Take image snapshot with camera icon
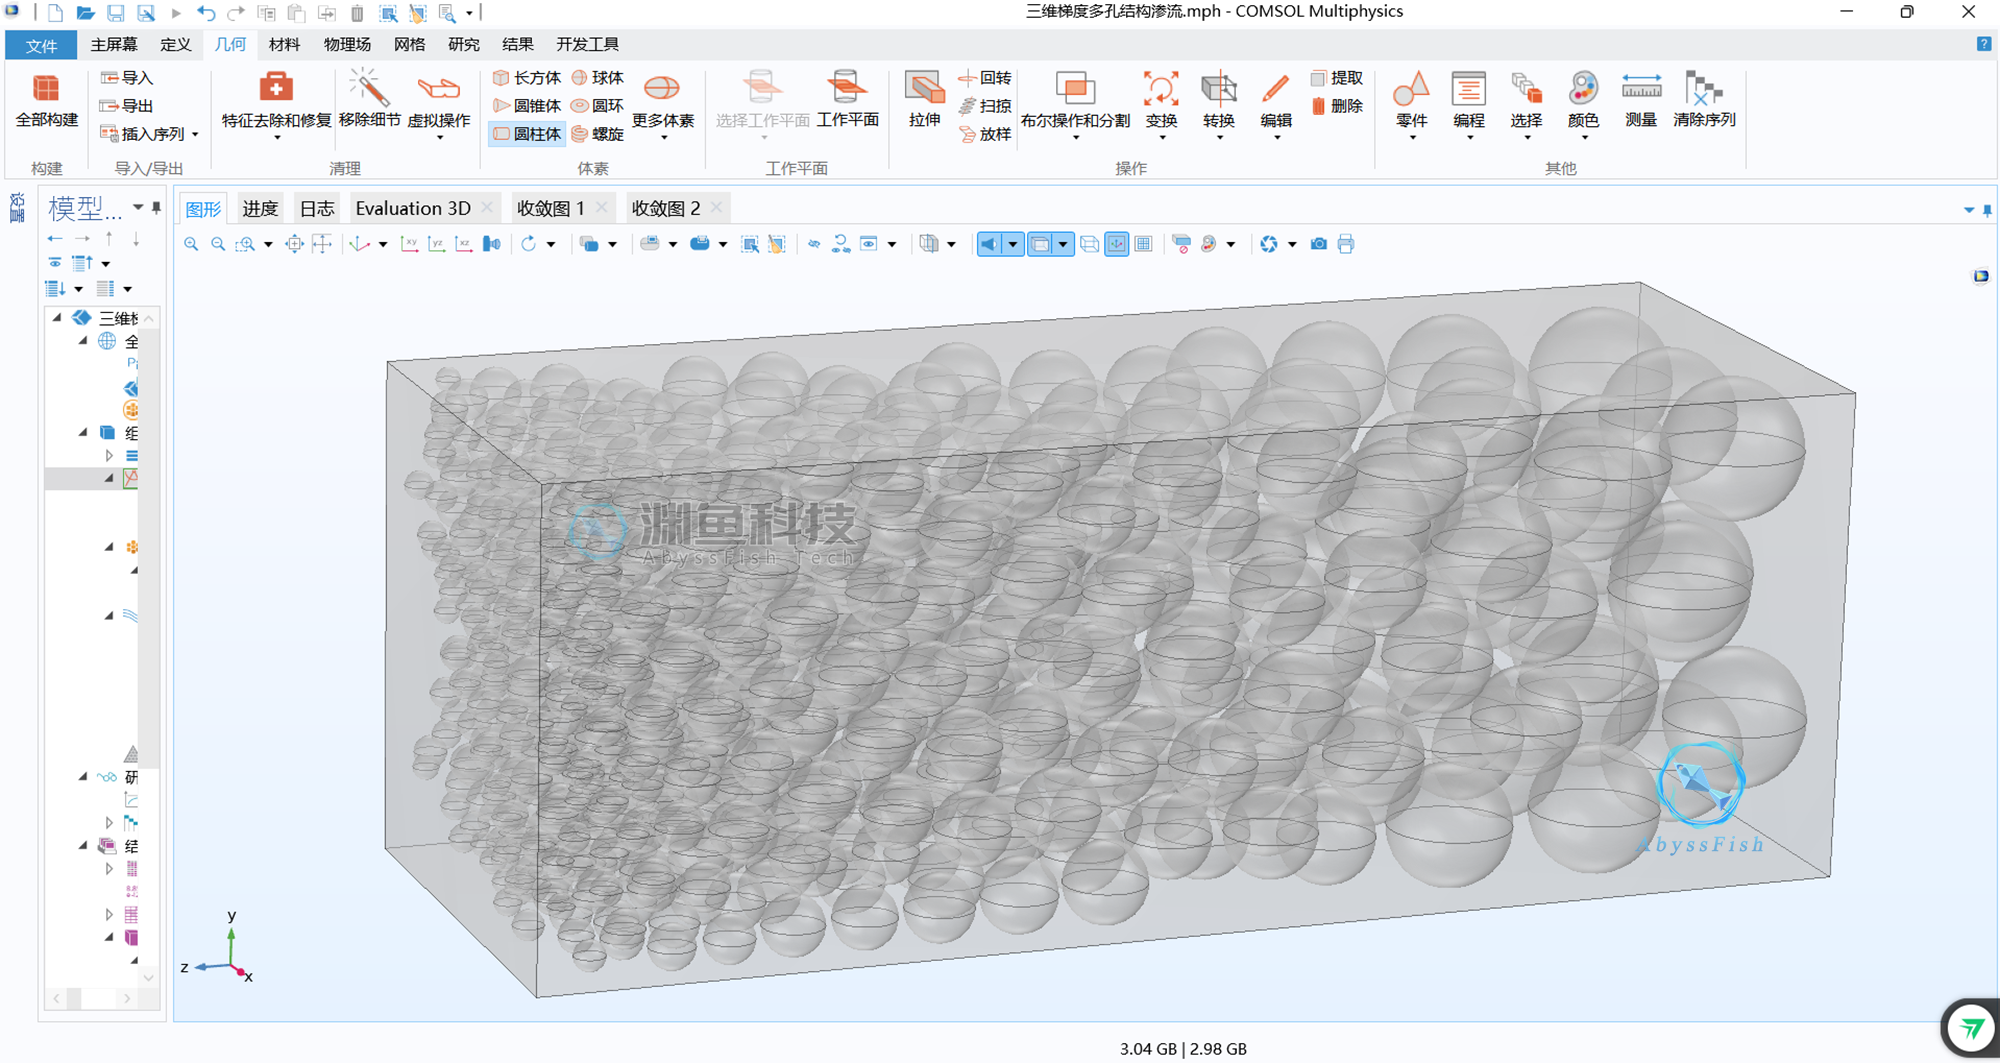The height and width of the screenshot is (1063, 2000). pos(1319,244)
